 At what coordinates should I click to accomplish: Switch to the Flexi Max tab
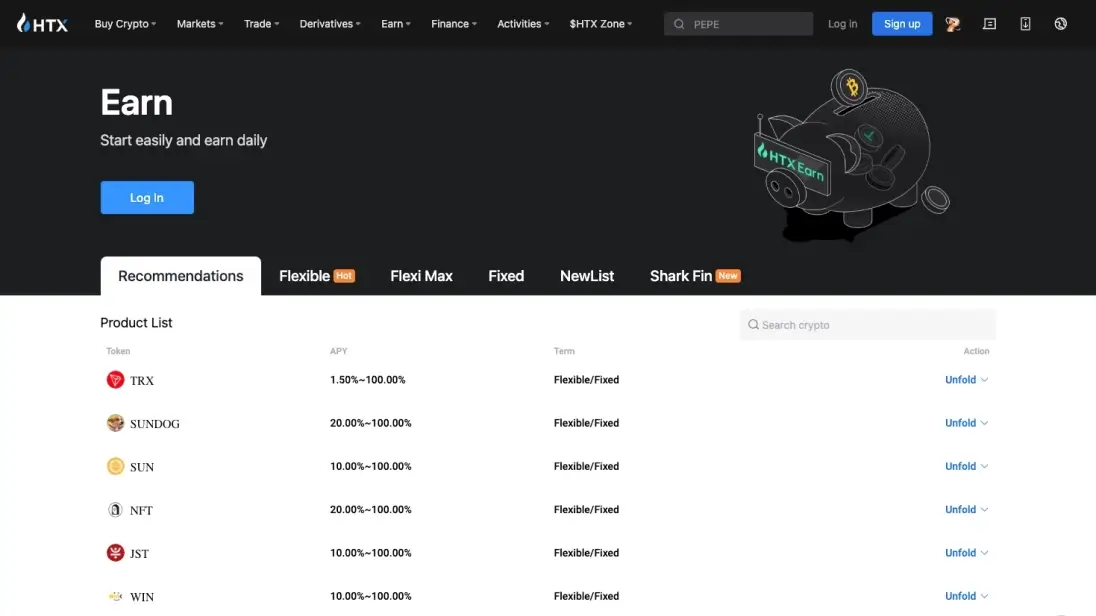(421, 275)
